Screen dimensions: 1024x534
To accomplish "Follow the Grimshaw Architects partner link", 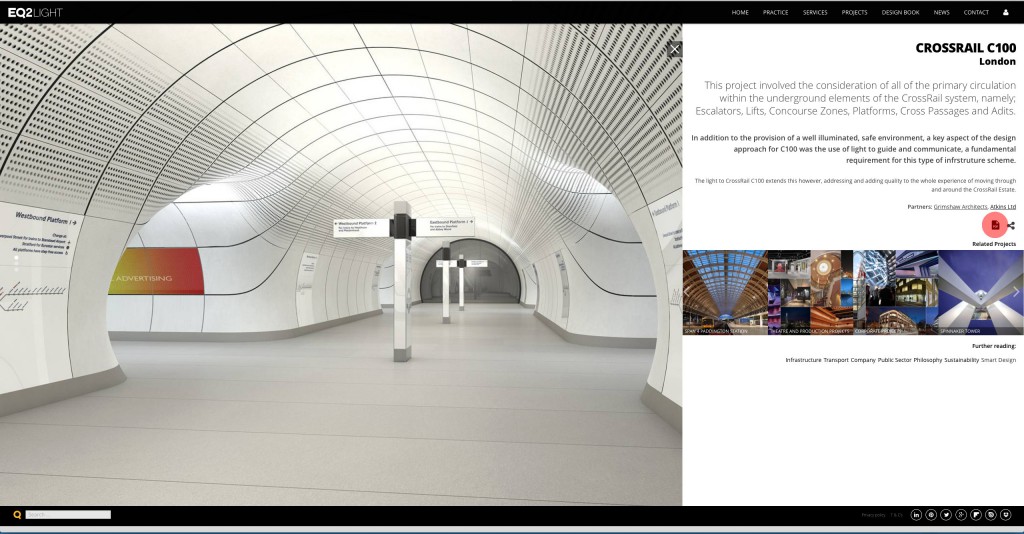I will tap(960, 206).
